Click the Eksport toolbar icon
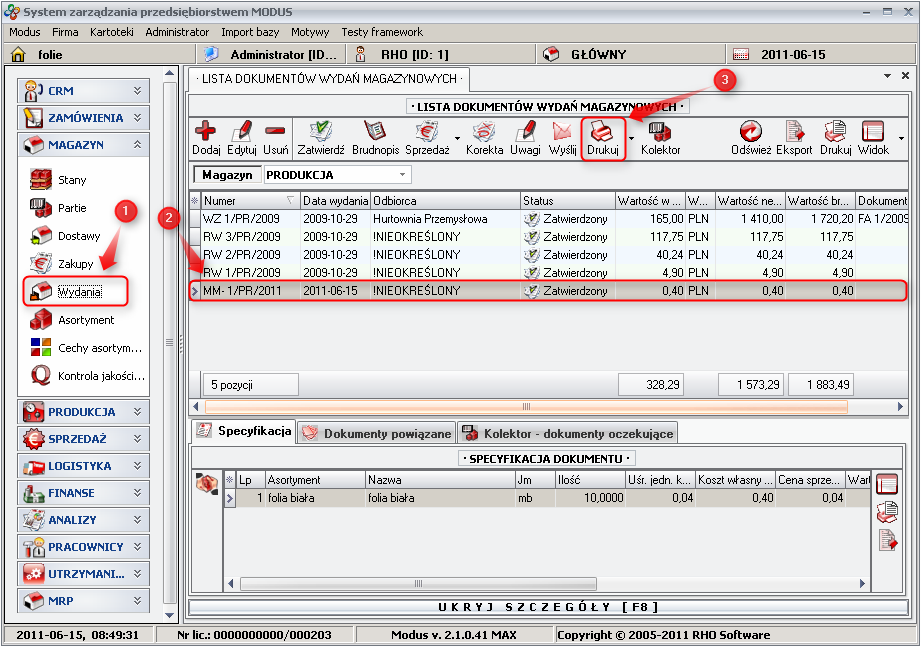This screenshot has height=647, width=921. coord(795,132)
